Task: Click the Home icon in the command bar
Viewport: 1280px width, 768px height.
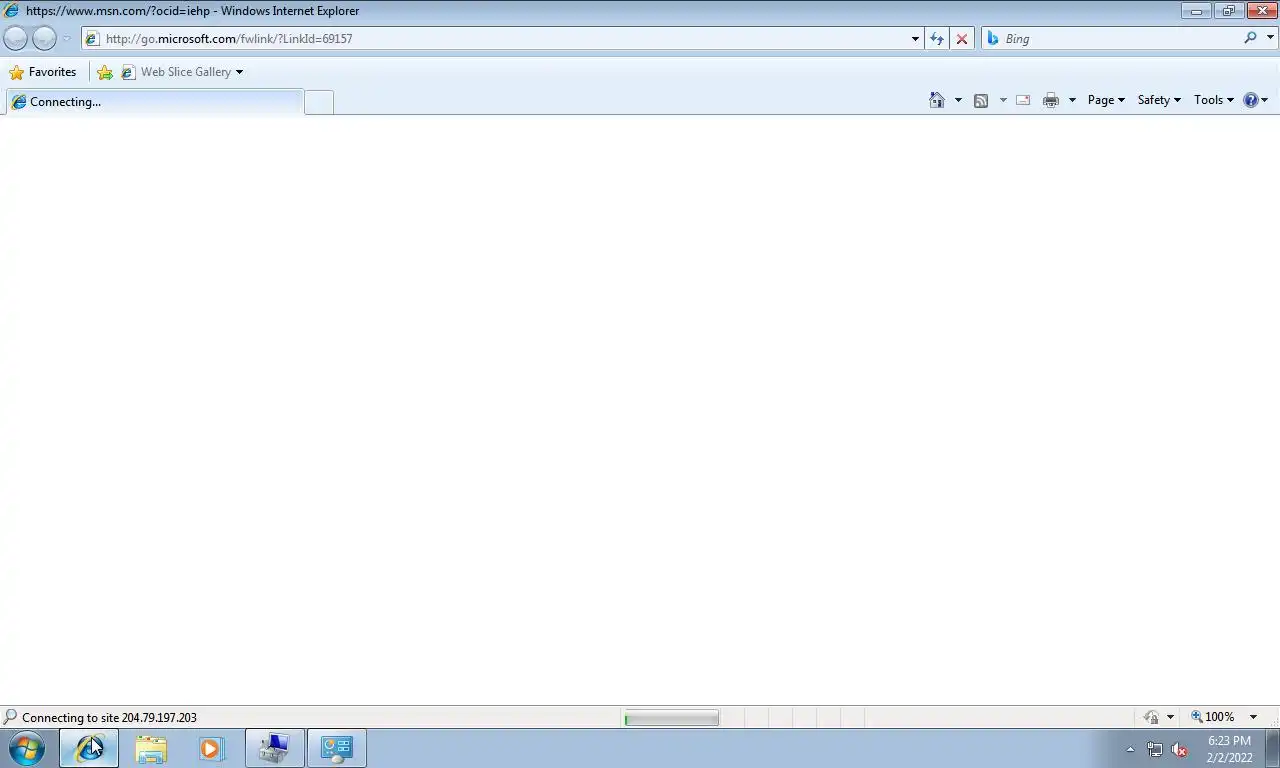Action: [x=937, y=100]
